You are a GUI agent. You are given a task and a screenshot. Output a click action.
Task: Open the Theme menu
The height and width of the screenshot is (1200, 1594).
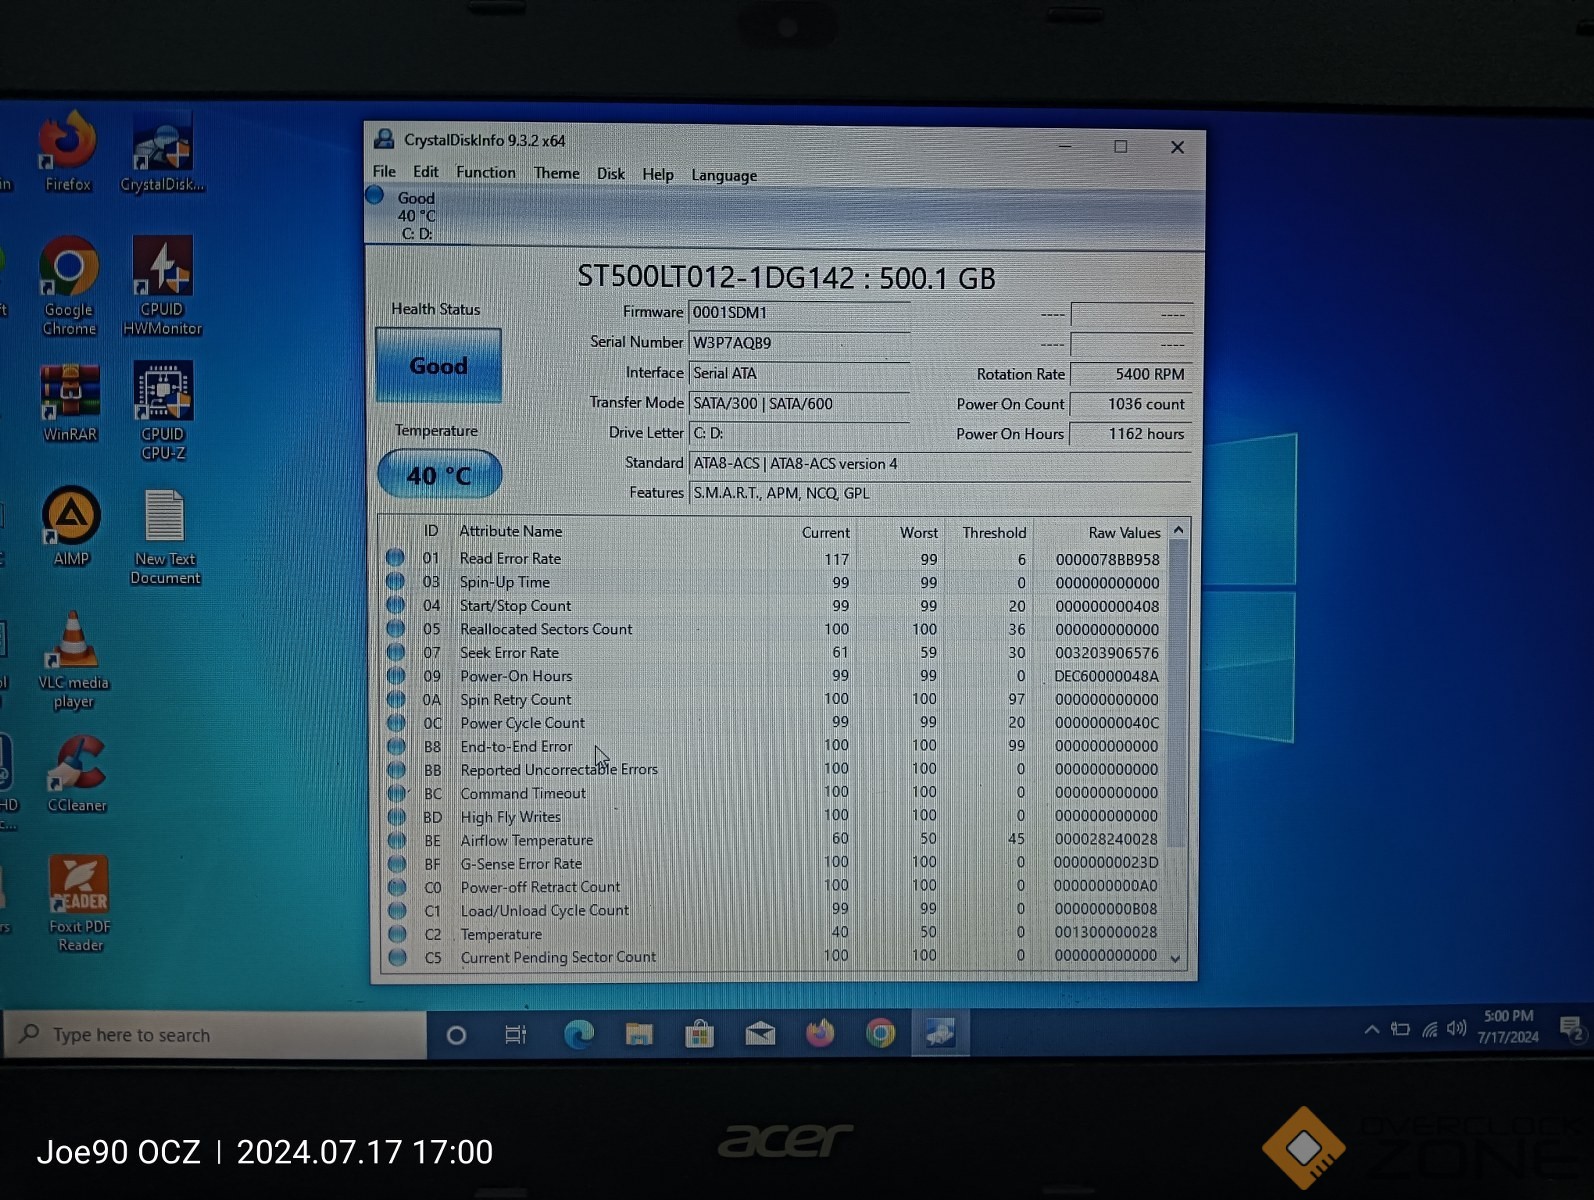(x=556, y=173)
